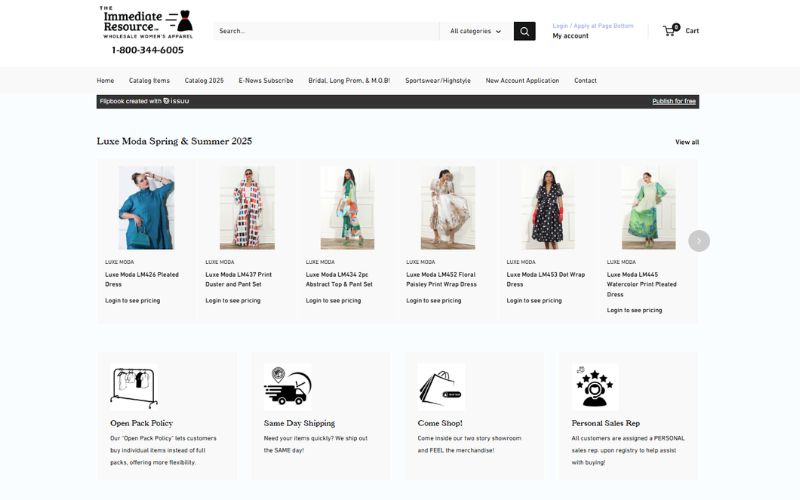Open Bridal, Long Prom, & M.O.B! menu

coord(349,81)
